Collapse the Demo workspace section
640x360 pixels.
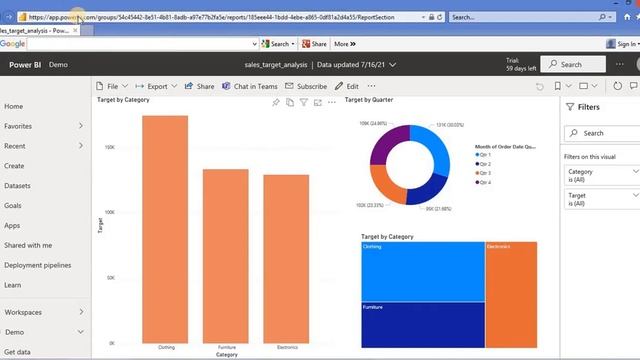pos(81,332)
